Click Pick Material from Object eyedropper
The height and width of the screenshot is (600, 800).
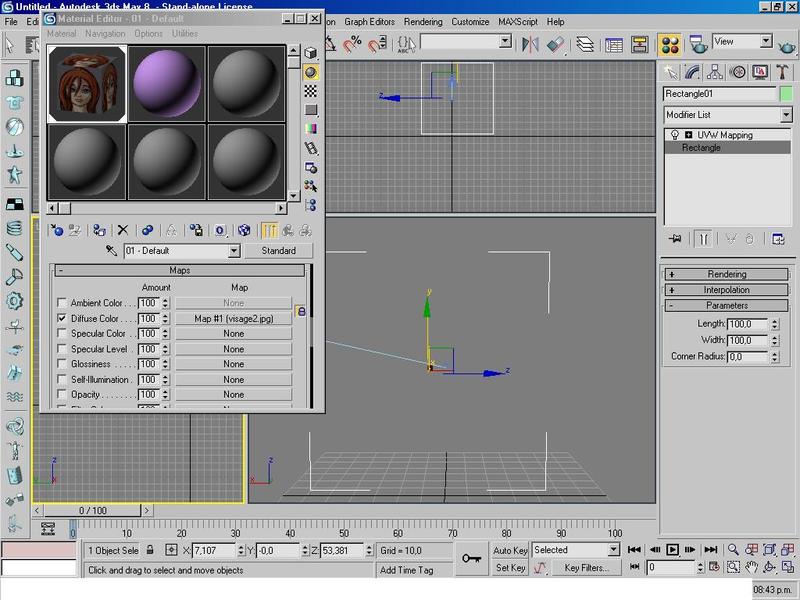pos(111,251)
